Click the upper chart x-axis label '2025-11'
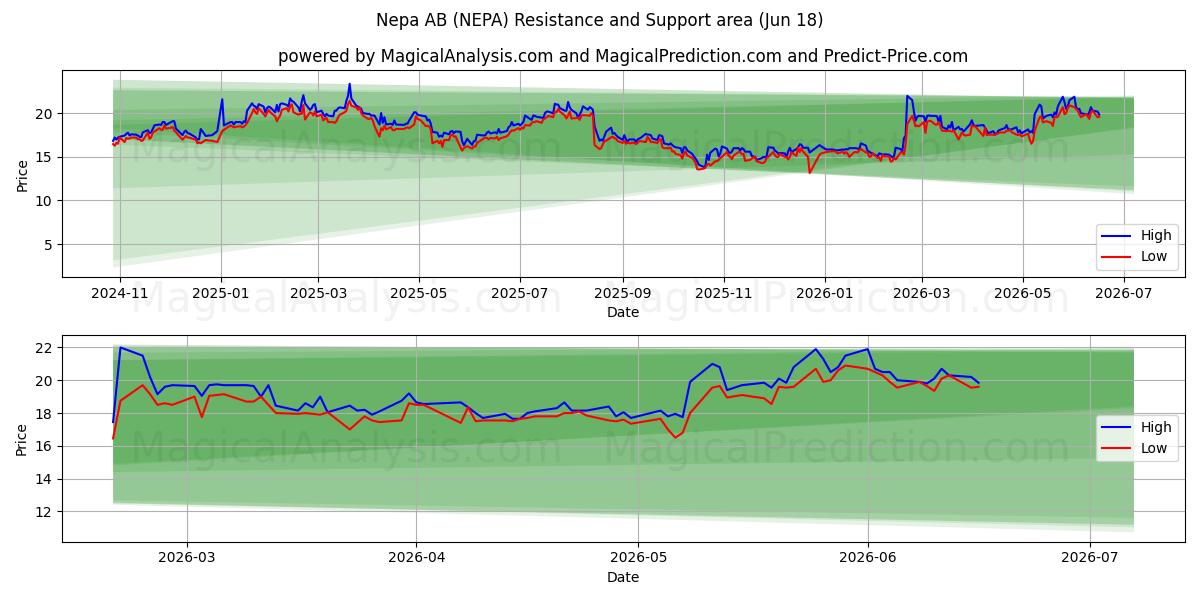The image size is (1200, 600). point(723,293)
